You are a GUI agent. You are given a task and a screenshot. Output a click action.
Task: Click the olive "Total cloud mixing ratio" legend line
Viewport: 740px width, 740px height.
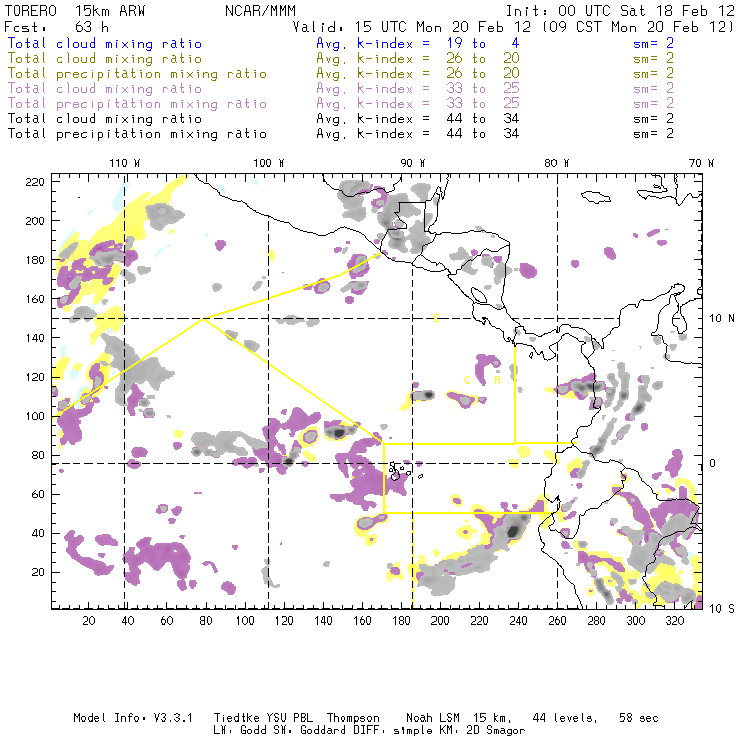click(105, 59)
